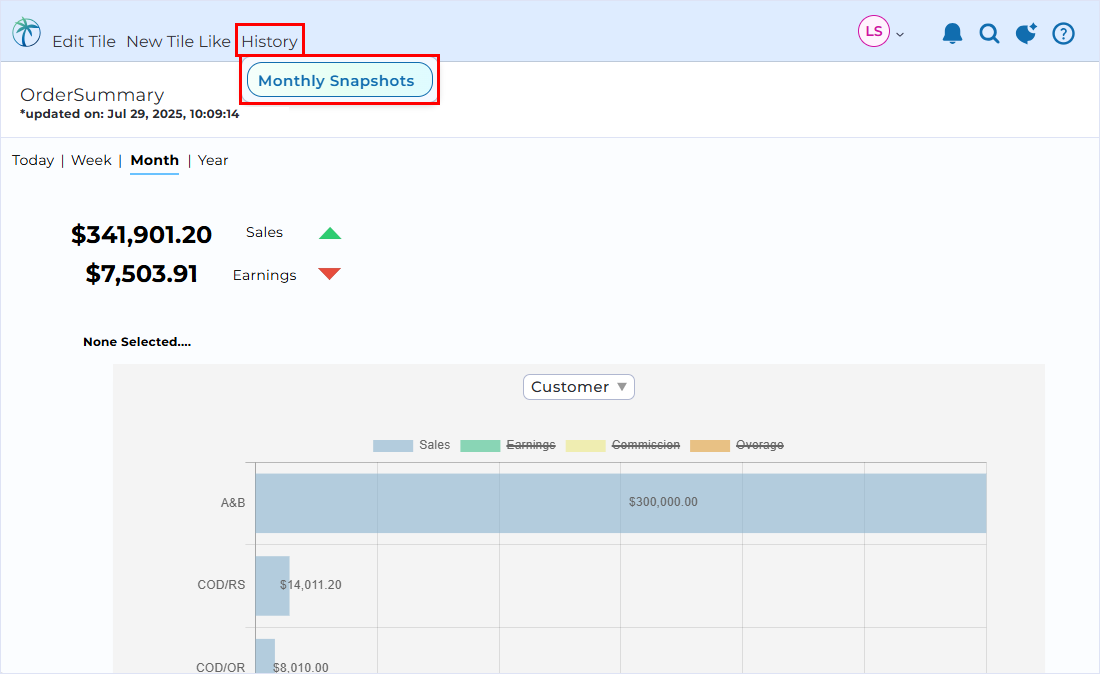Open the Customer dropdown
Image resolution: width=1100 pixels, height=674 pixels.
click(579, 387)
